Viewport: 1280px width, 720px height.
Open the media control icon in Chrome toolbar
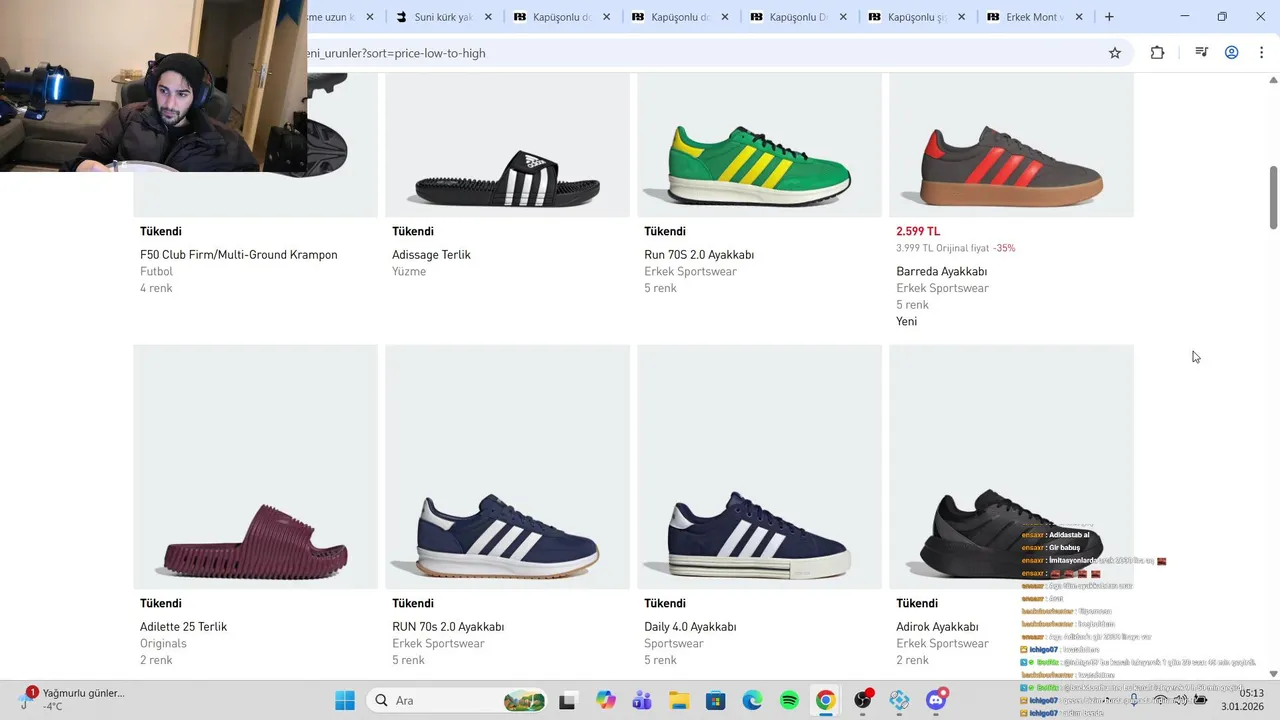[1202, 53]
